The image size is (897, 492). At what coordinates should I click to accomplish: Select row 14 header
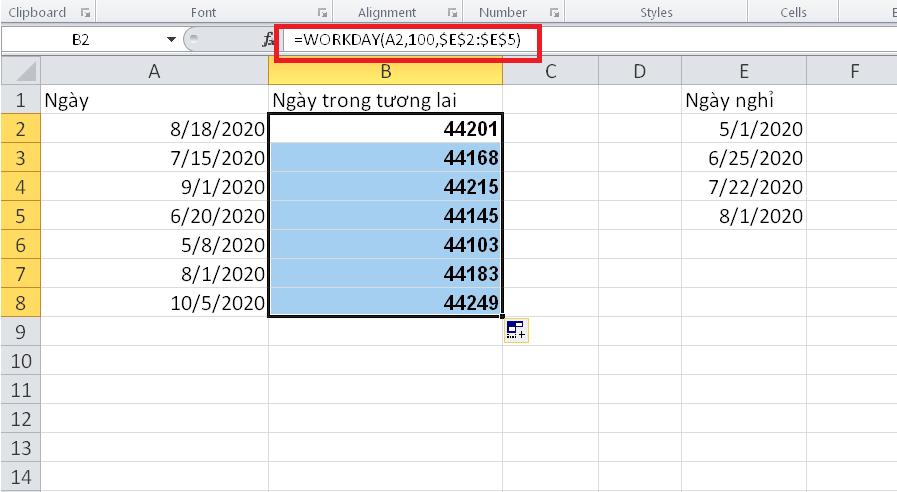tap(21, 477)
